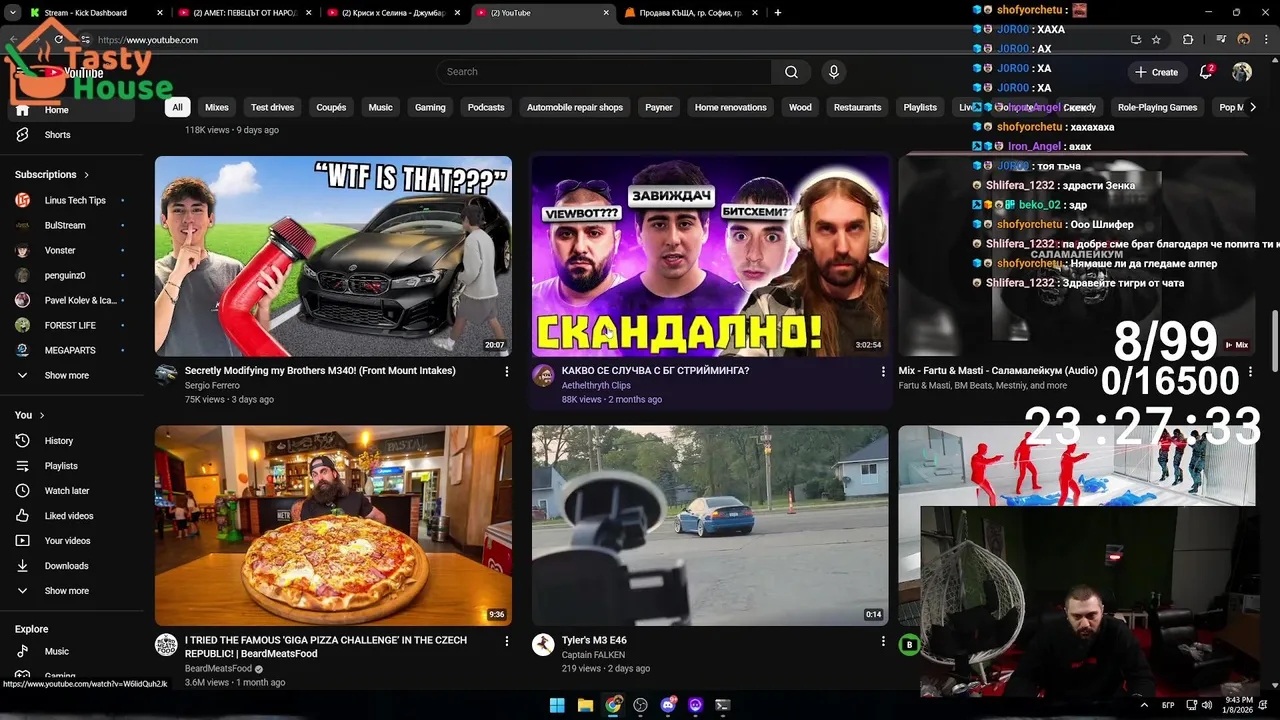The image size is (1280, 720).
Task: Open OBS Studio from the taskbar
Action: coord(640,705)
